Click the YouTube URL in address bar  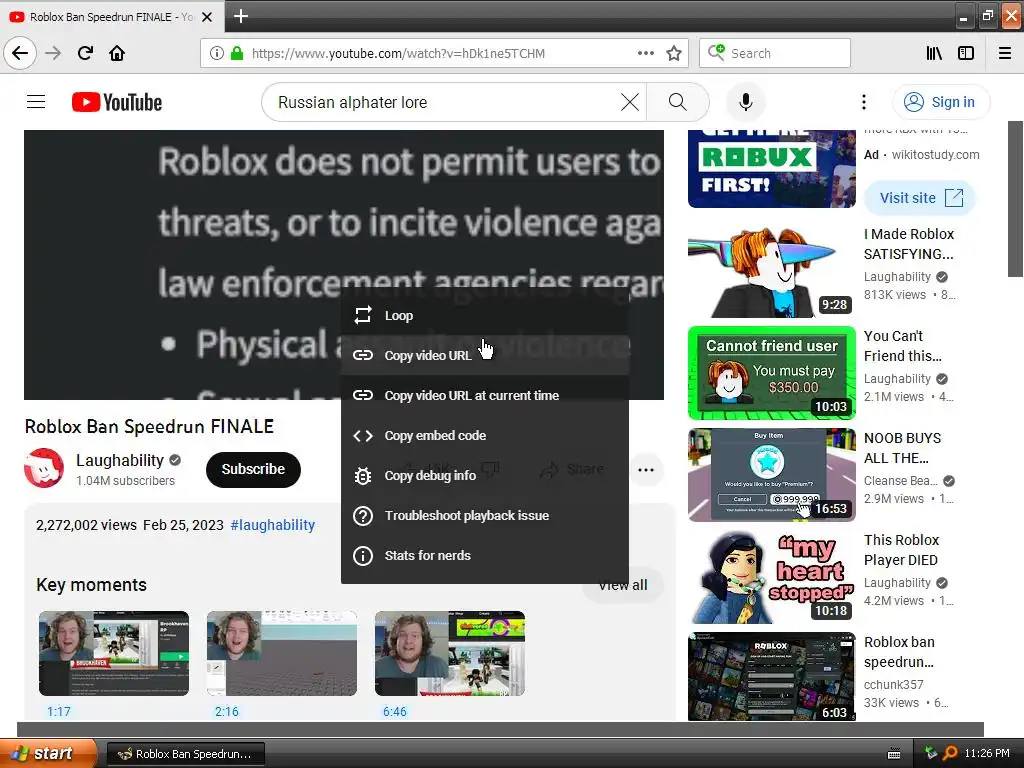(x=398, y=54)
